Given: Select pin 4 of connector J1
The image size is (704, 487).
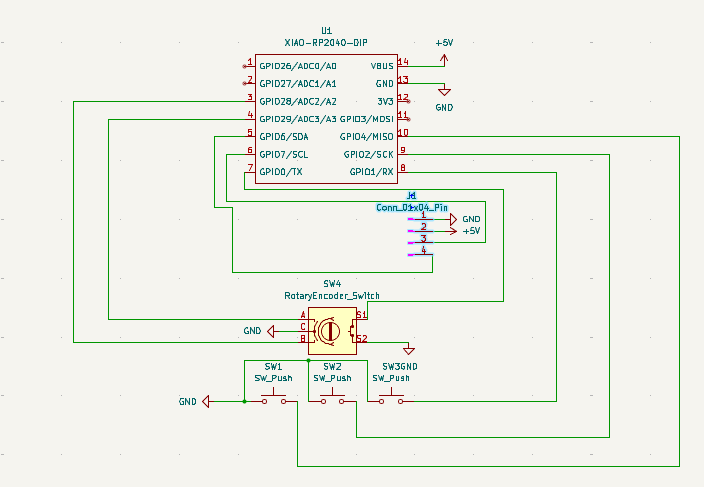Looking at the screenshot, I should tap(421, 252).
